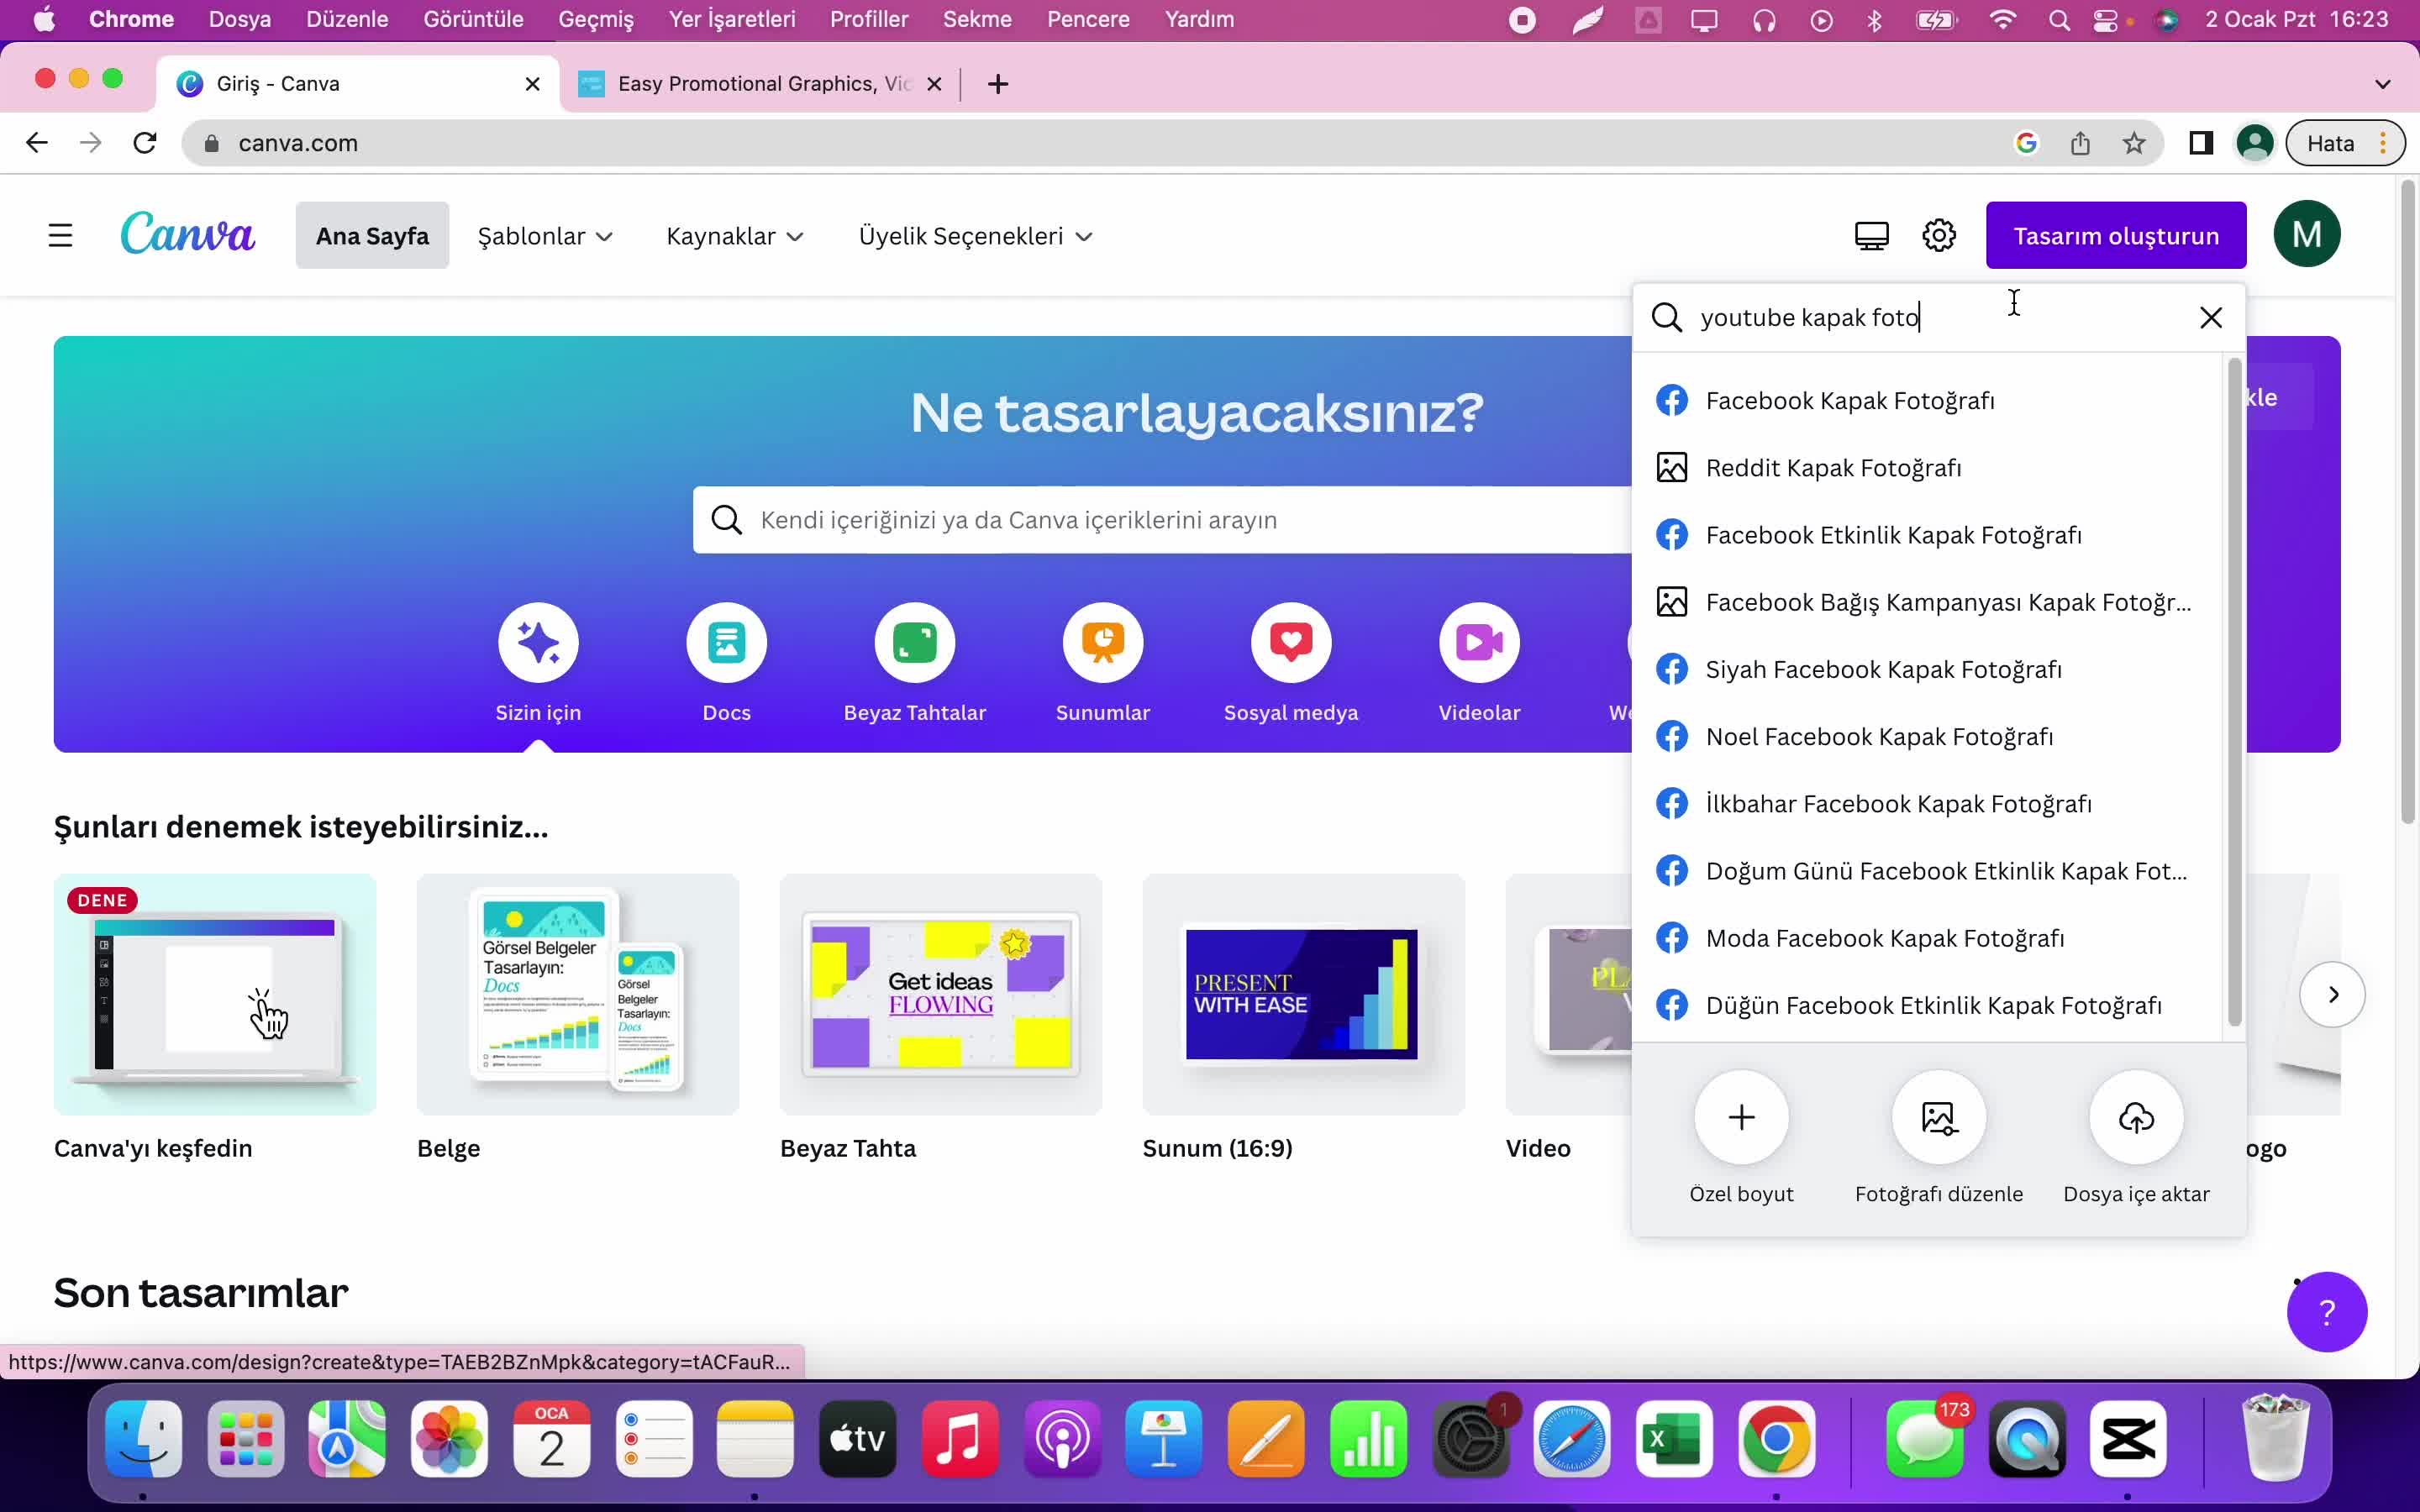Open the Chrome three-dot menu
Screen dimensions: 2420x1512
click(2384, 143)
